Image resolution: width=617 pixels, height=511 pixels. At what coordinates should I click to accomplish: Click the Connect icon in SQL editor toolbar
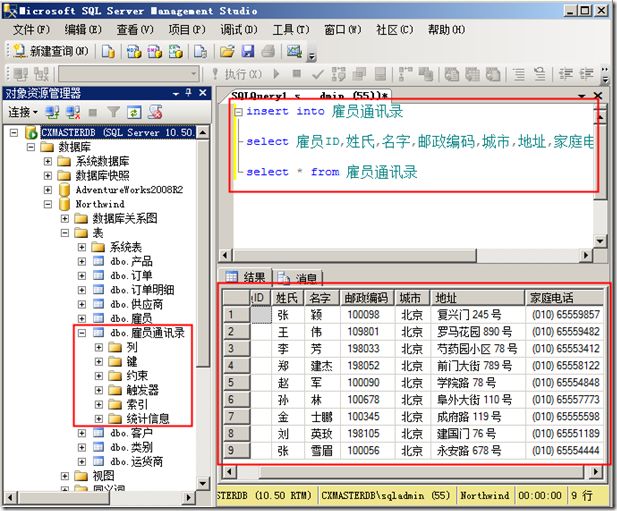[20, 74]
